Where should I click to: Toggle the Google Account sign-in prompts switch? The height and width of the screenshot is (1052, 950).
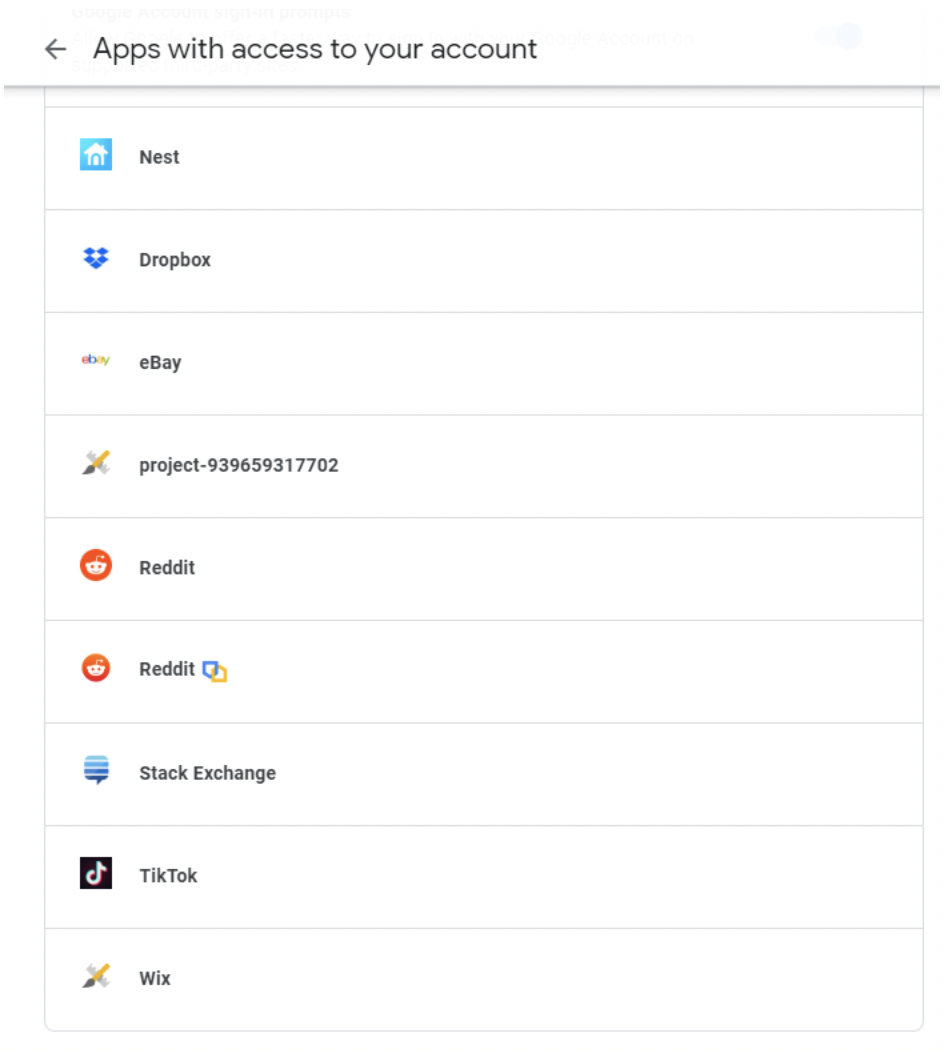838,36
